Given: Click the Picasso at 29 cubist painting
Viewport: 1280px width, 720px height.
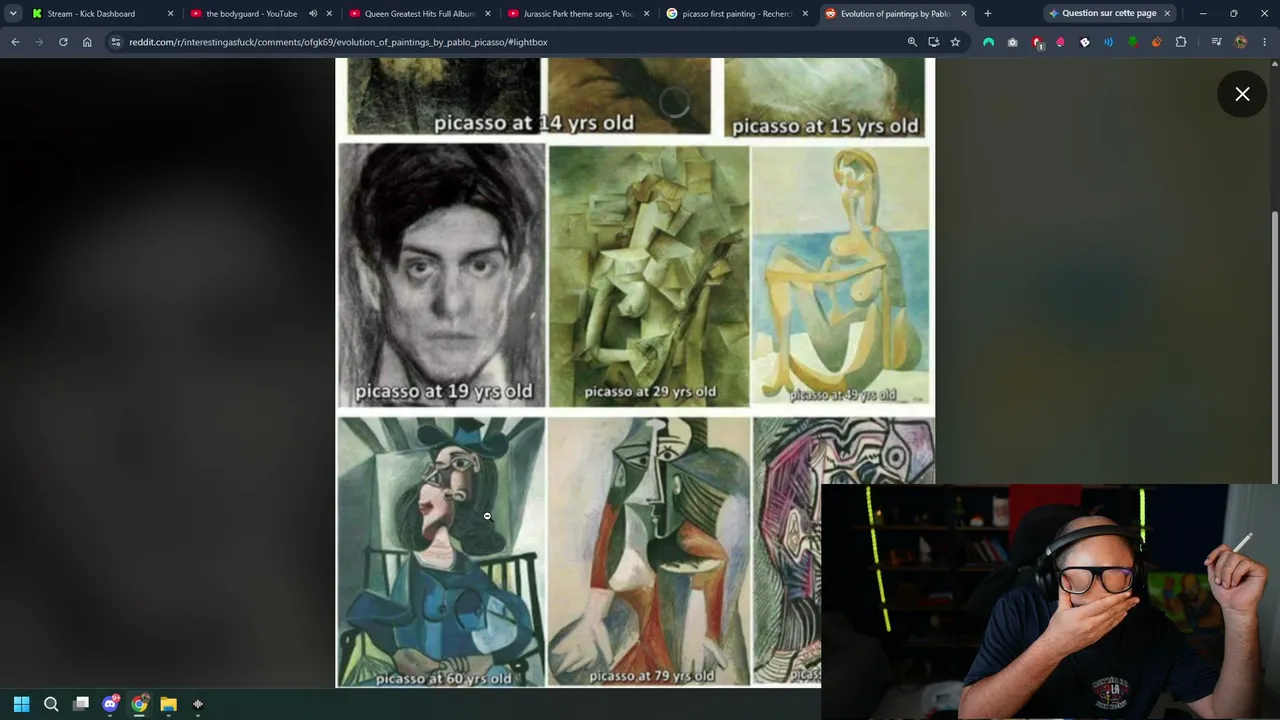Looking at the screenshot, I should (649, 276).
